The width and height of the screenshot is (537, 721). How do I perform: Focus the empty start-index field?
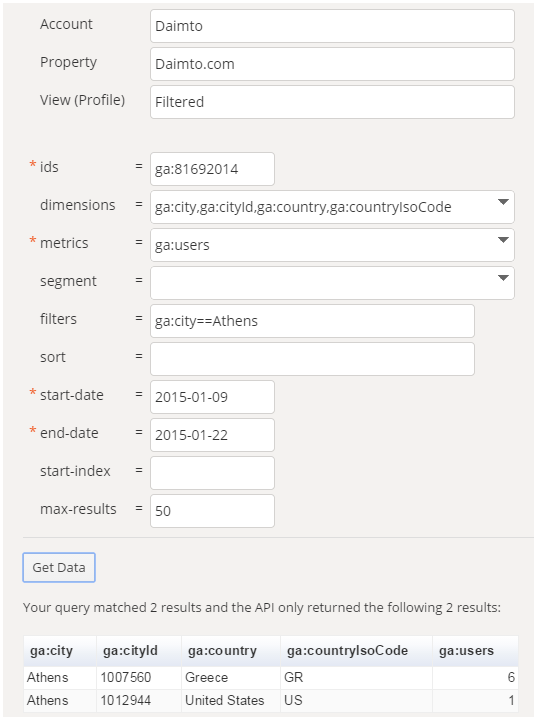(212, 473)
